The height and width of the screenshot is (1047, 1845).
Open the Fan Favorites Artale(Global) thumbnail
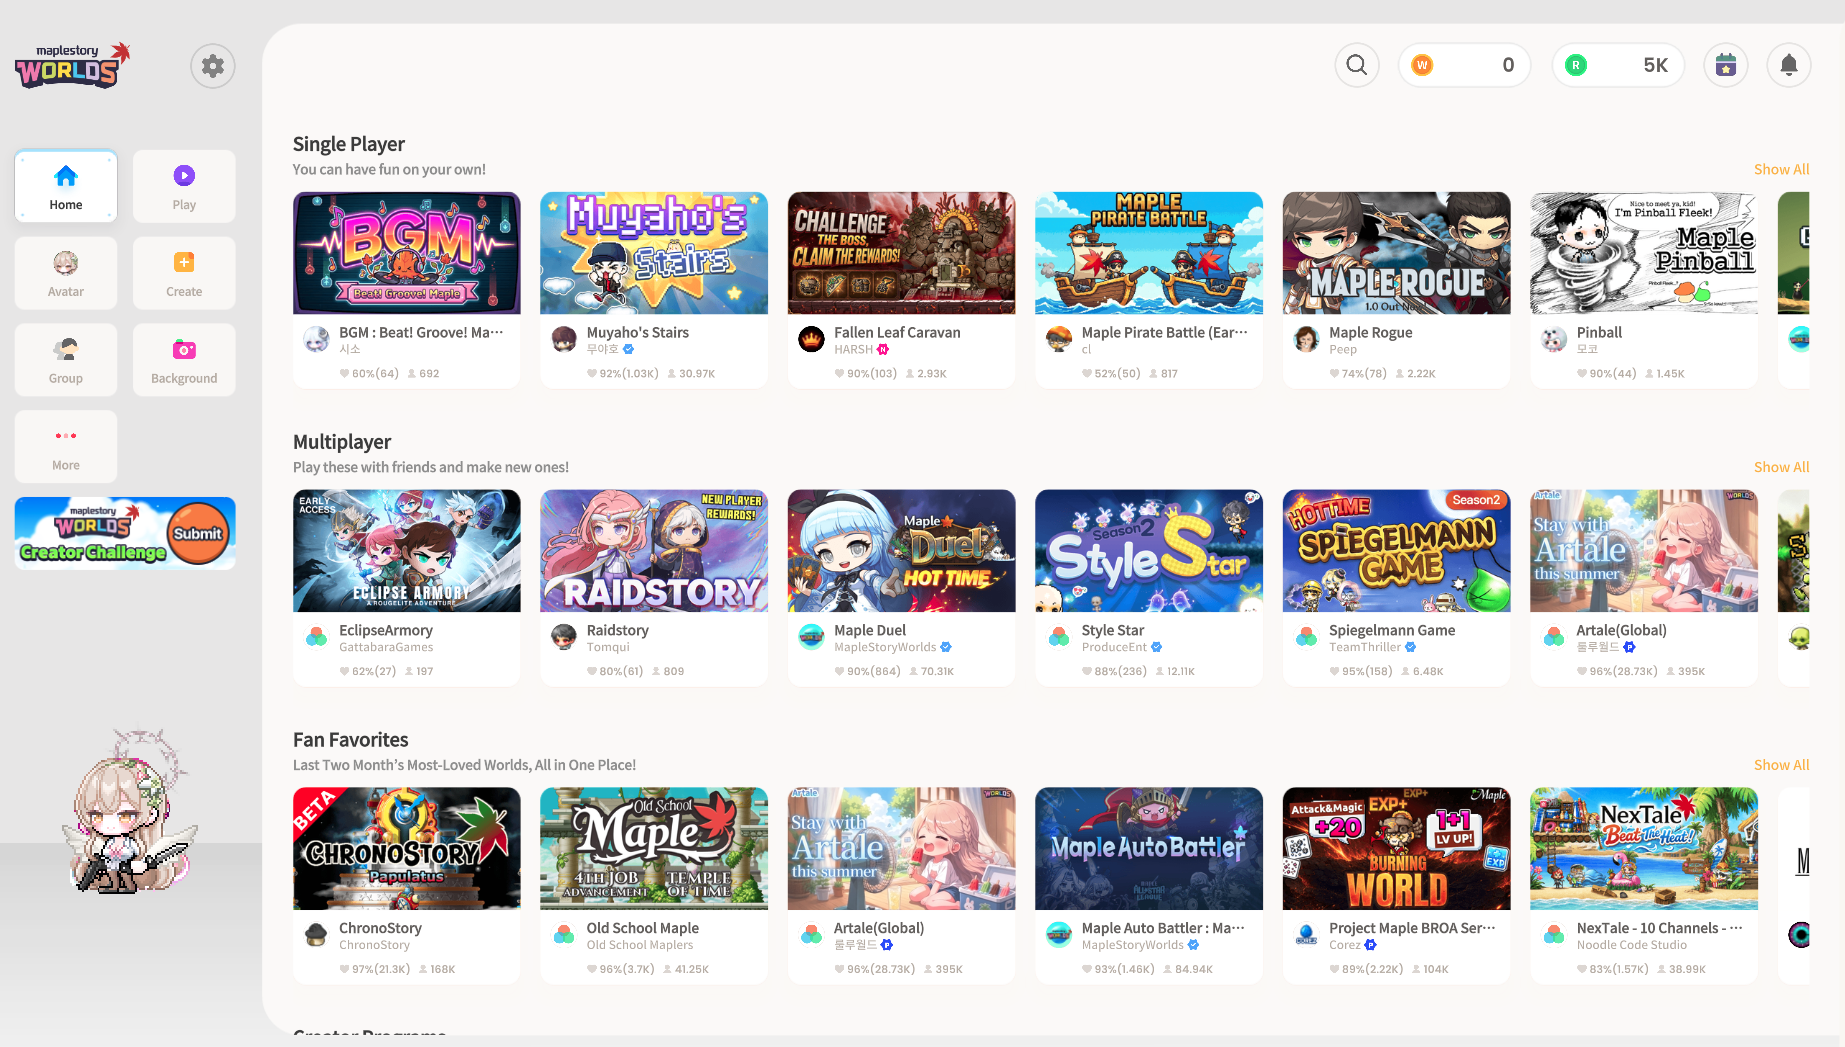tap(902, 849)
